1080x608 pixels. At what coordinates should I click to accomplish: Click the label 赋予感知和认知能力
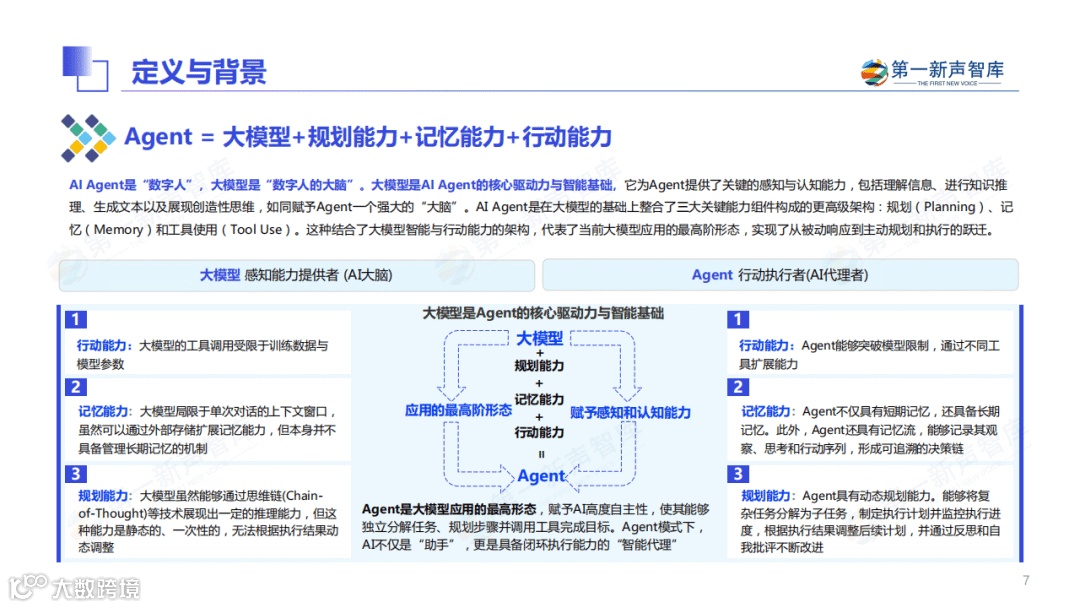coord(630,412)
